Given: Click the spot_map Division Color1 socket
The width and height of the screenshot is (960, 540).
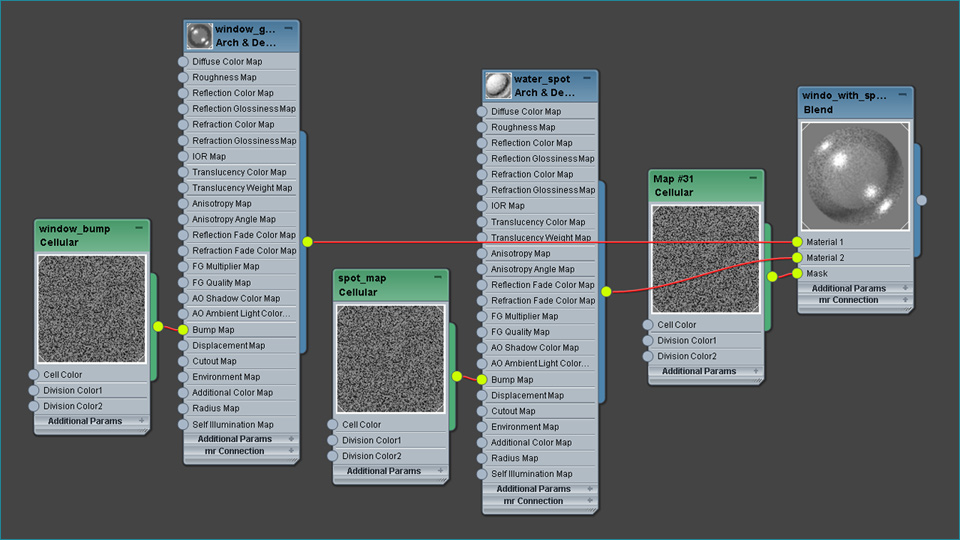Looking at the screenshot, I should pos(332,440).
